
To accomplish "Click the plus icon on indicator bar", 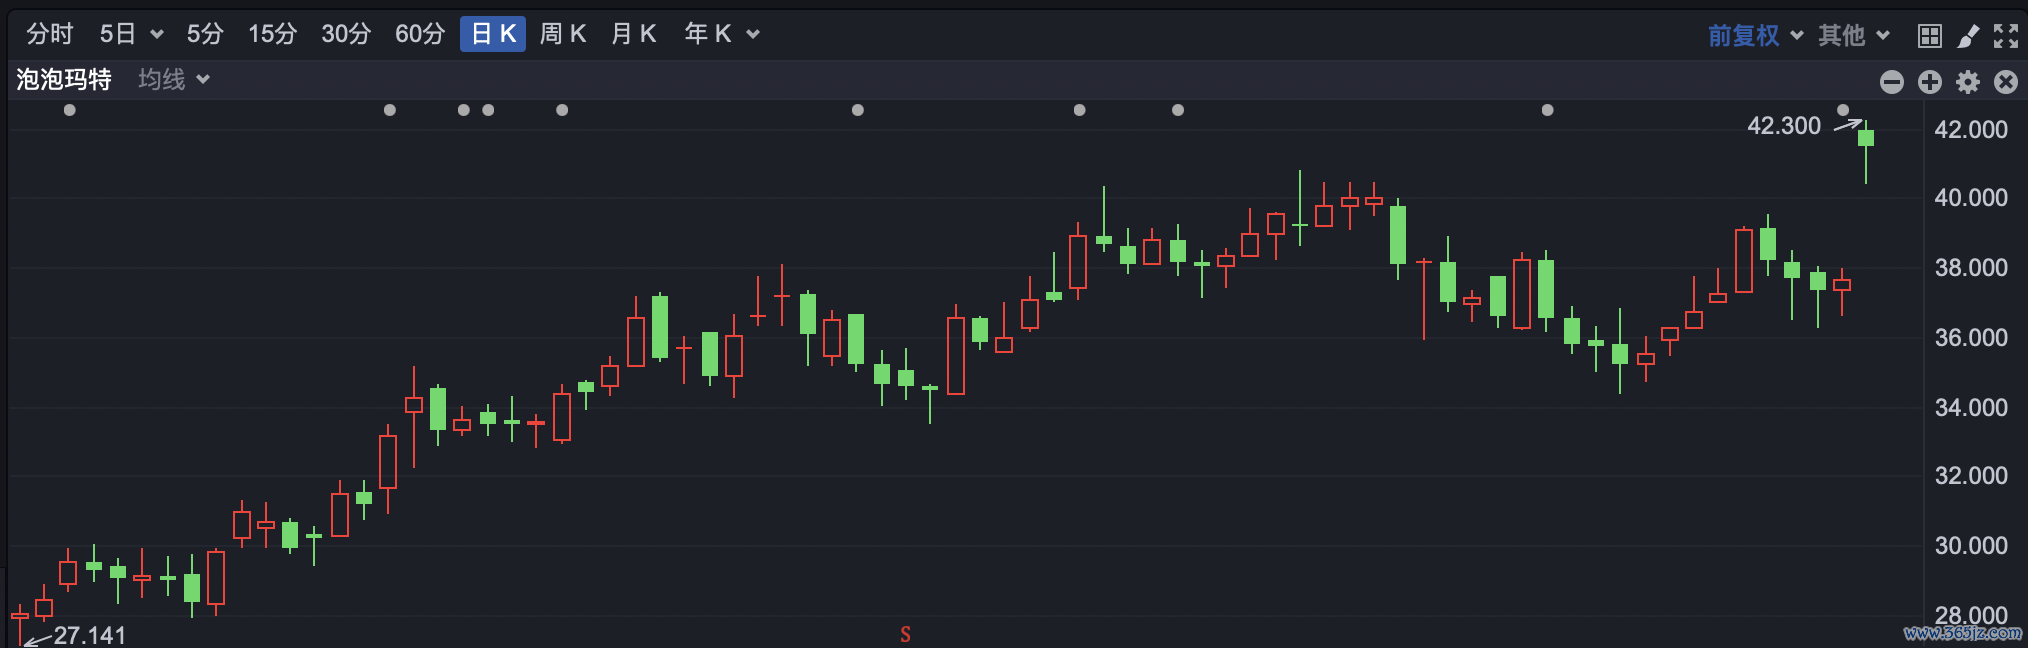I will click(x=1930, y=82).
